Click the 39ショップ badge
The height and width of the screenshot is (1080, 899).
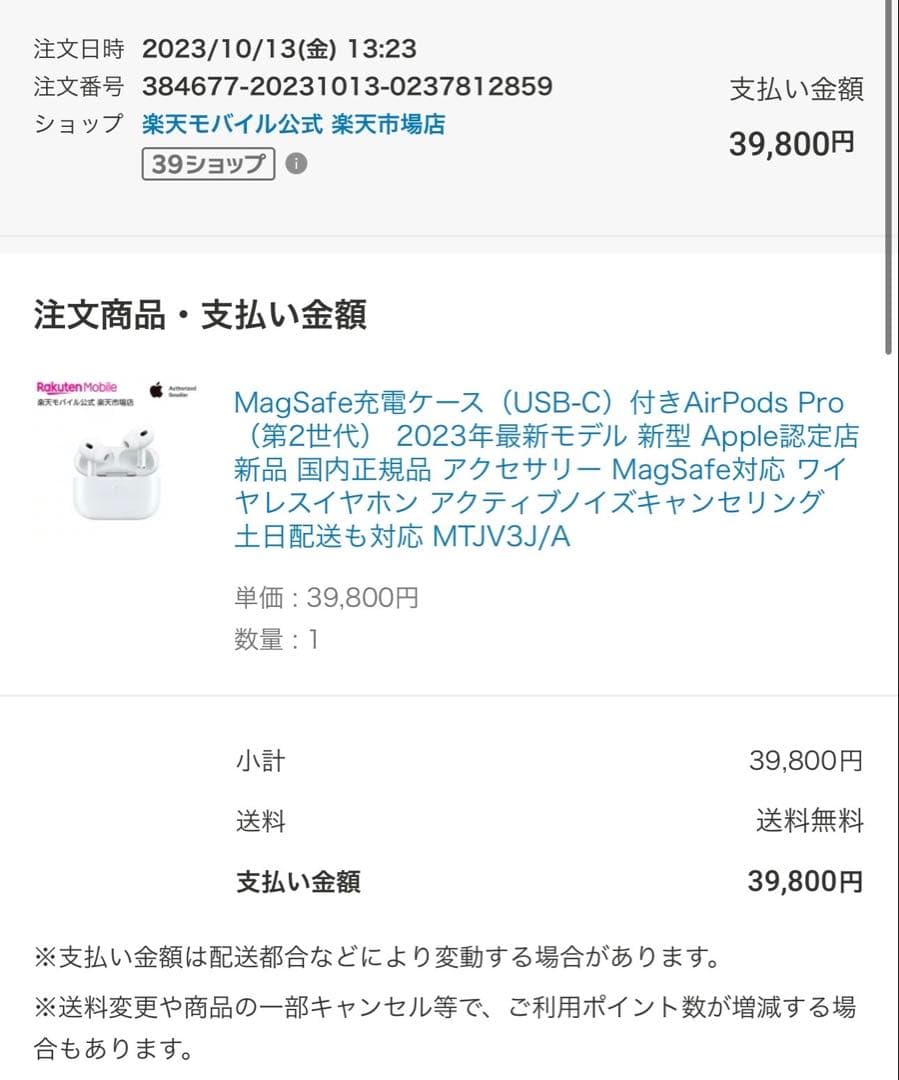(208, 163)
